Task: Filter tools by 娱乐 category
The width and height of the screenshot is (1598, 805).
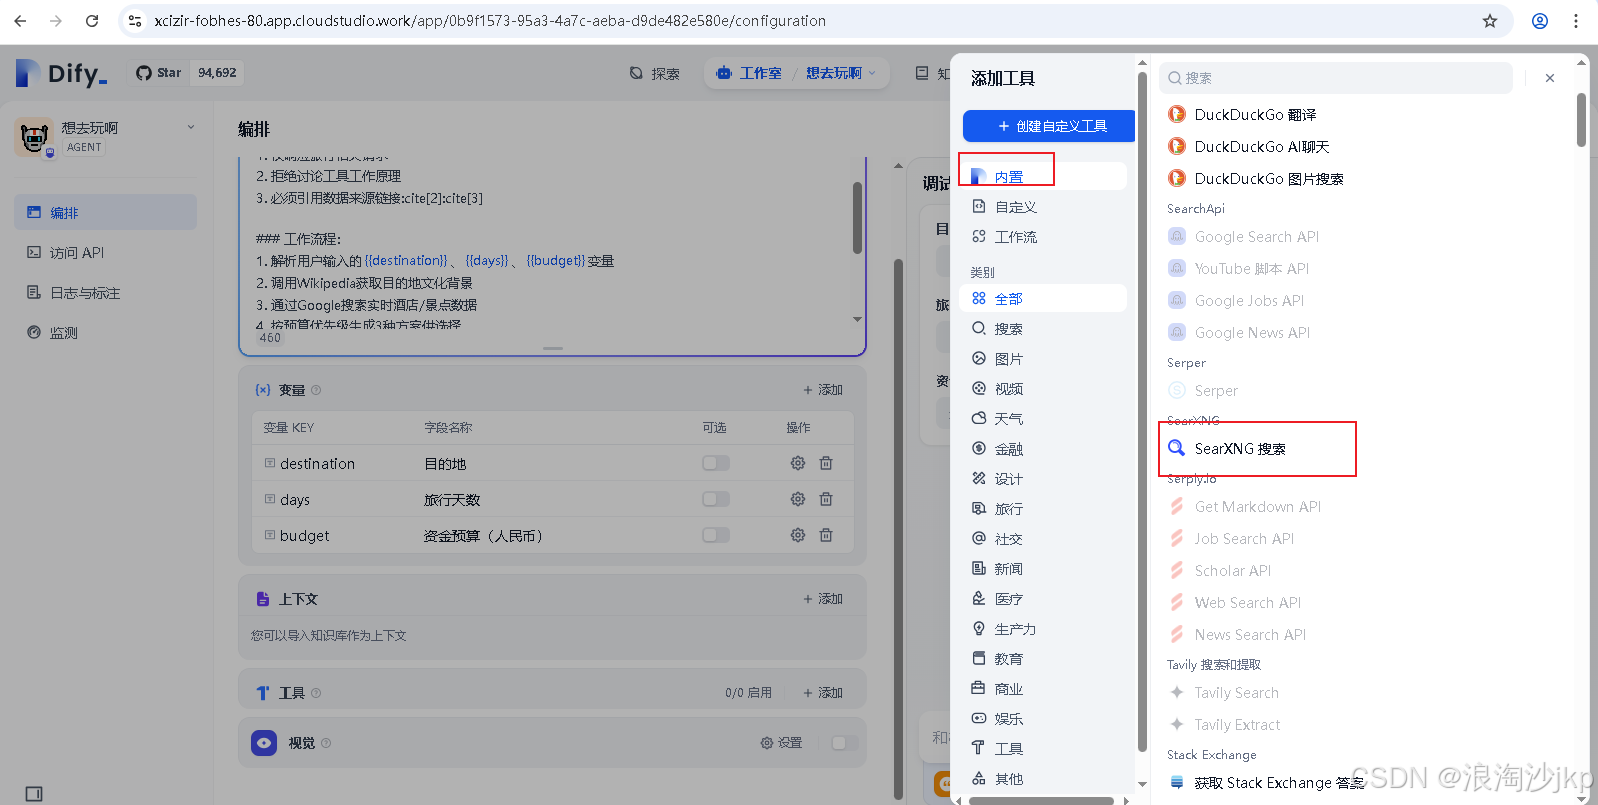Action: (x=1043, y=719)
